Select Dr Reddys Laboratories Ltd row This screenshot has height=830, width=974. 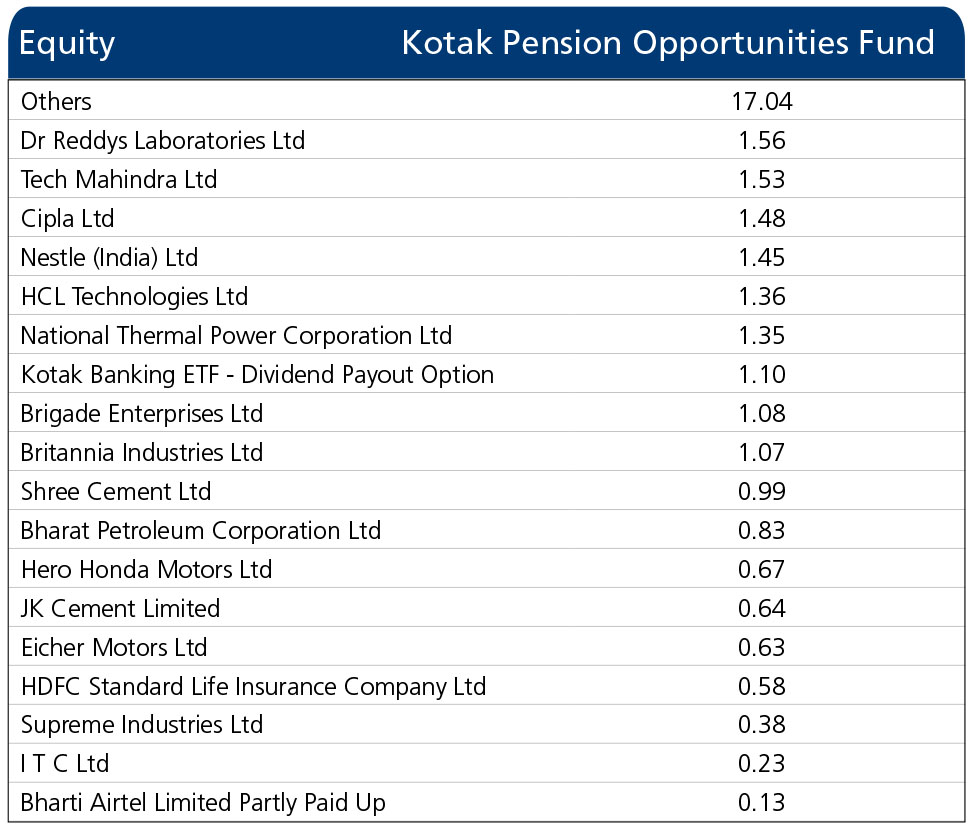point(163,140)
